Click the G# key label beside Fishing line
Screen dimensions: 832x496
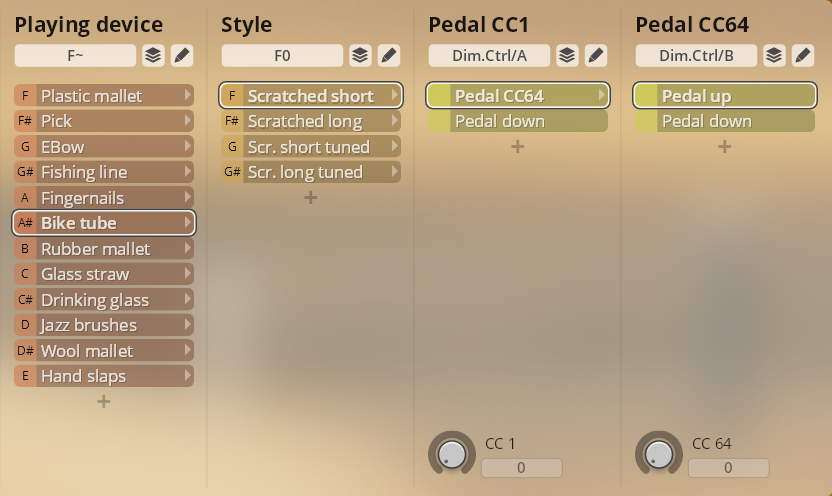pos(25,172)
